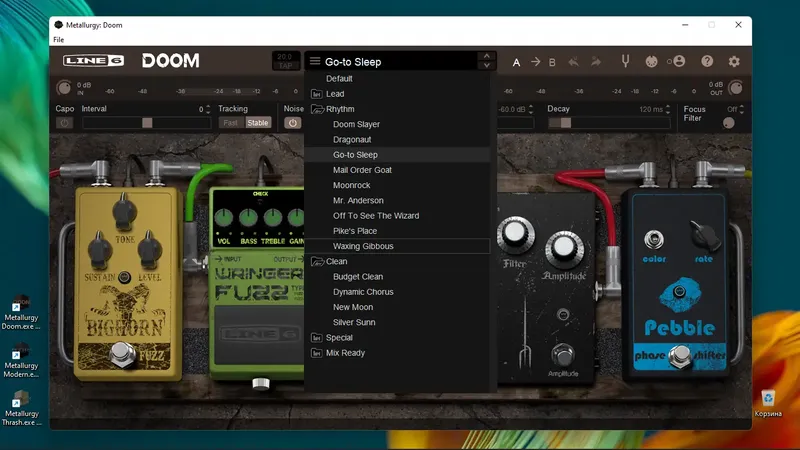Open the MIDI connector icon
This screenshot has width=800, height=450.
click(652, 62)
